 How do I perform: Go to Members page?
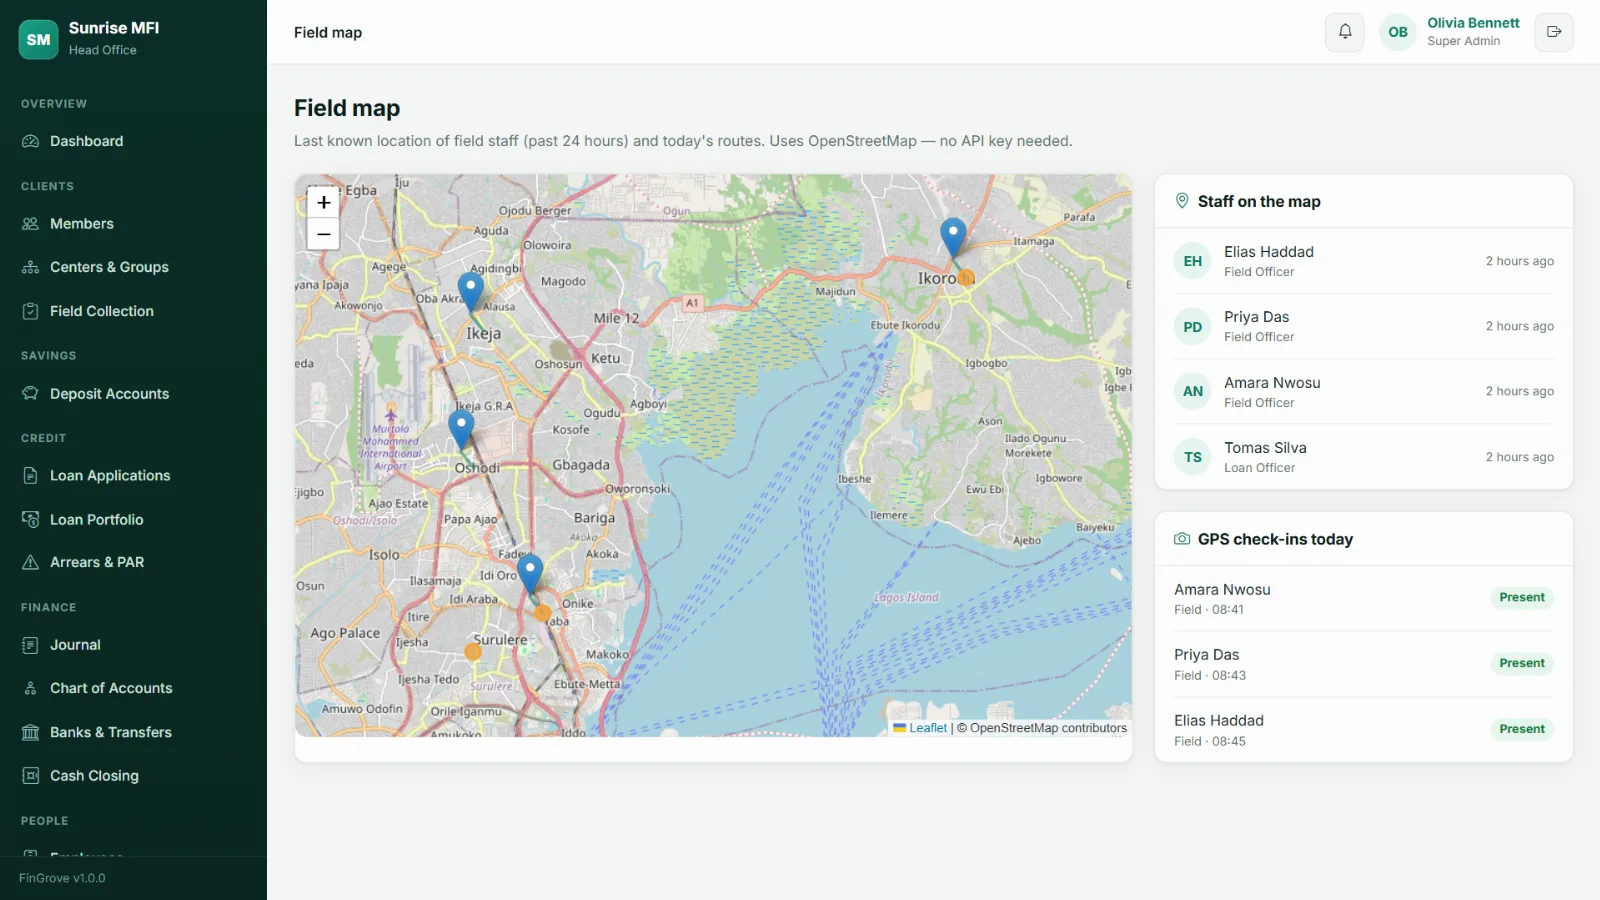point(133,224)
